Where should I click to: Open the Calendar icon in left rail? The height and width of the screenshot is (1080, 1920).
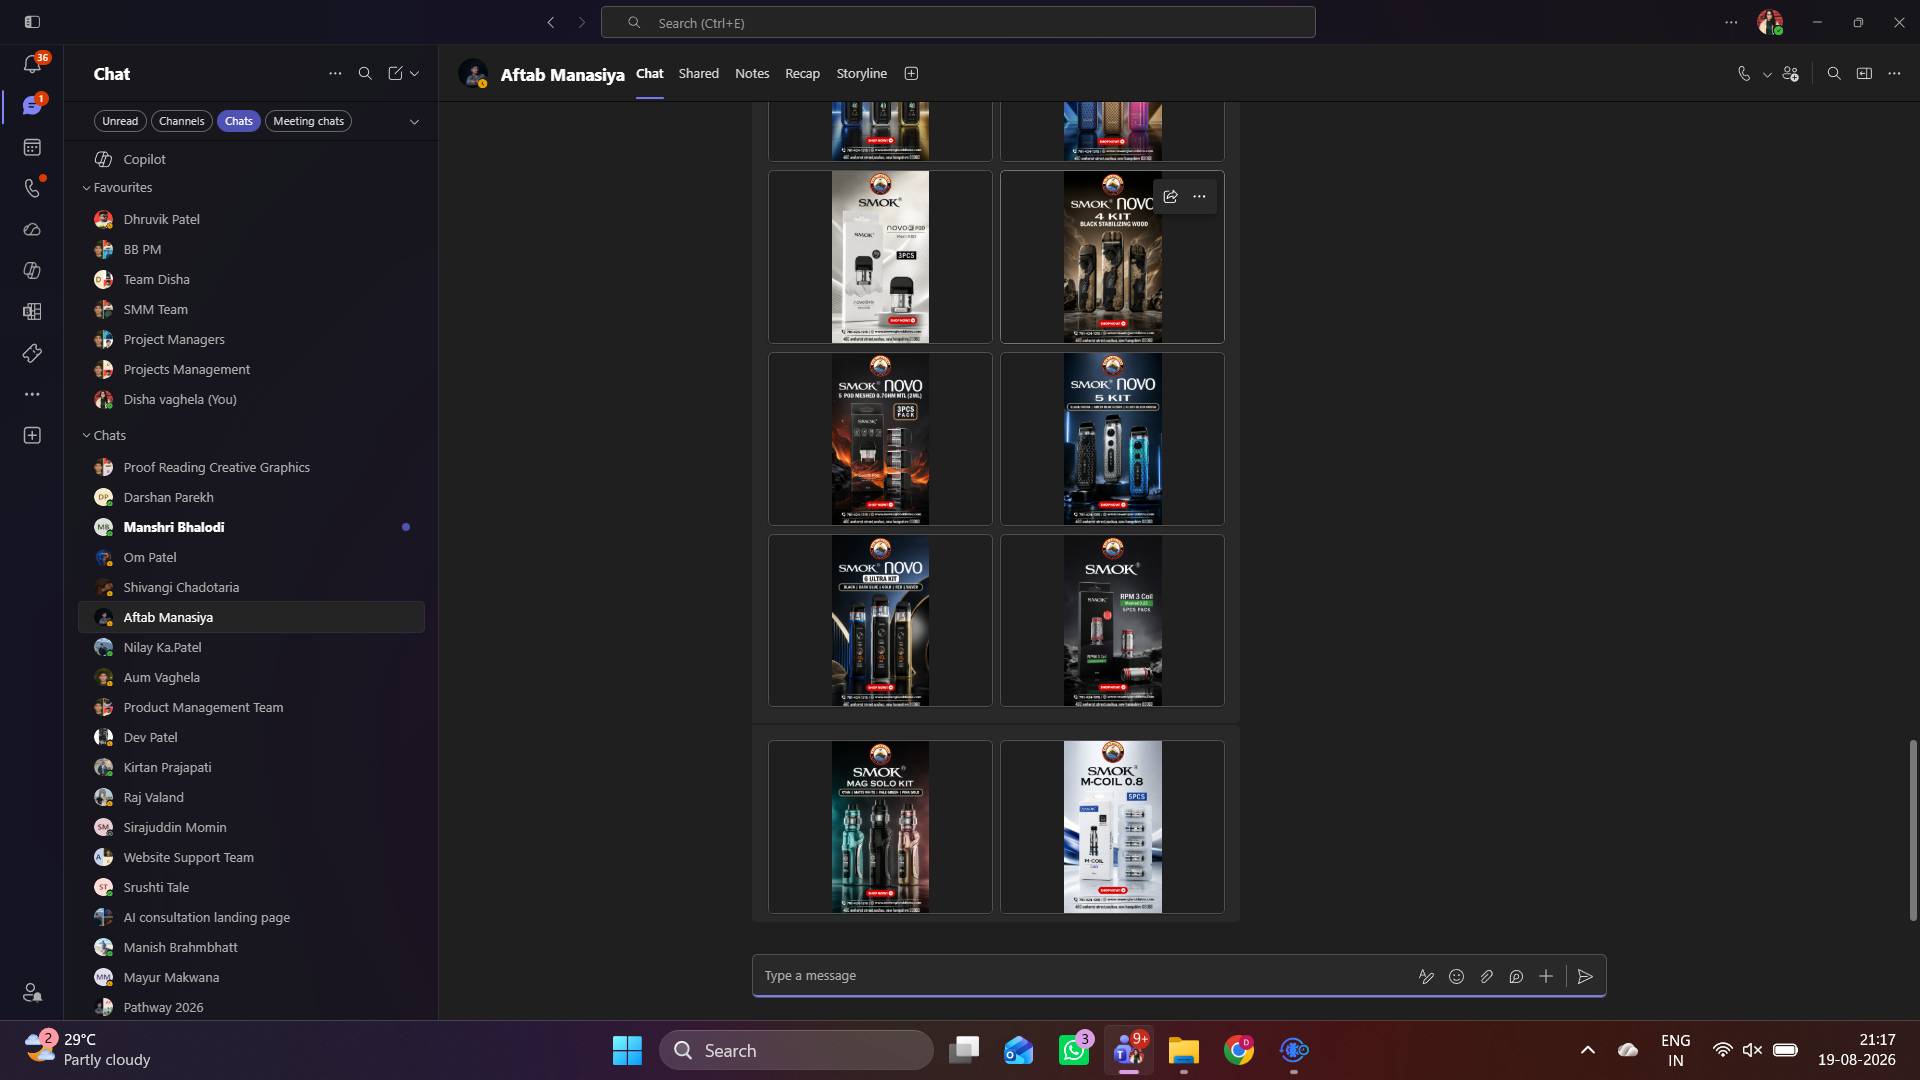pyautogui.click(x=32, y=147)
